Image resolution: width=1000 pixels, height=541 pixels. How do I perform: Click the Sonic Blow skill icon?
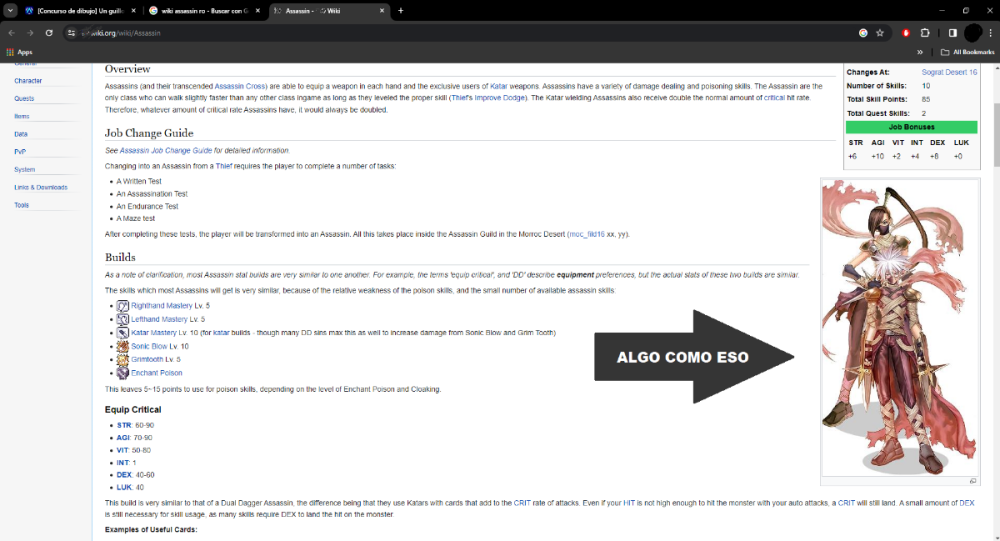123,346
